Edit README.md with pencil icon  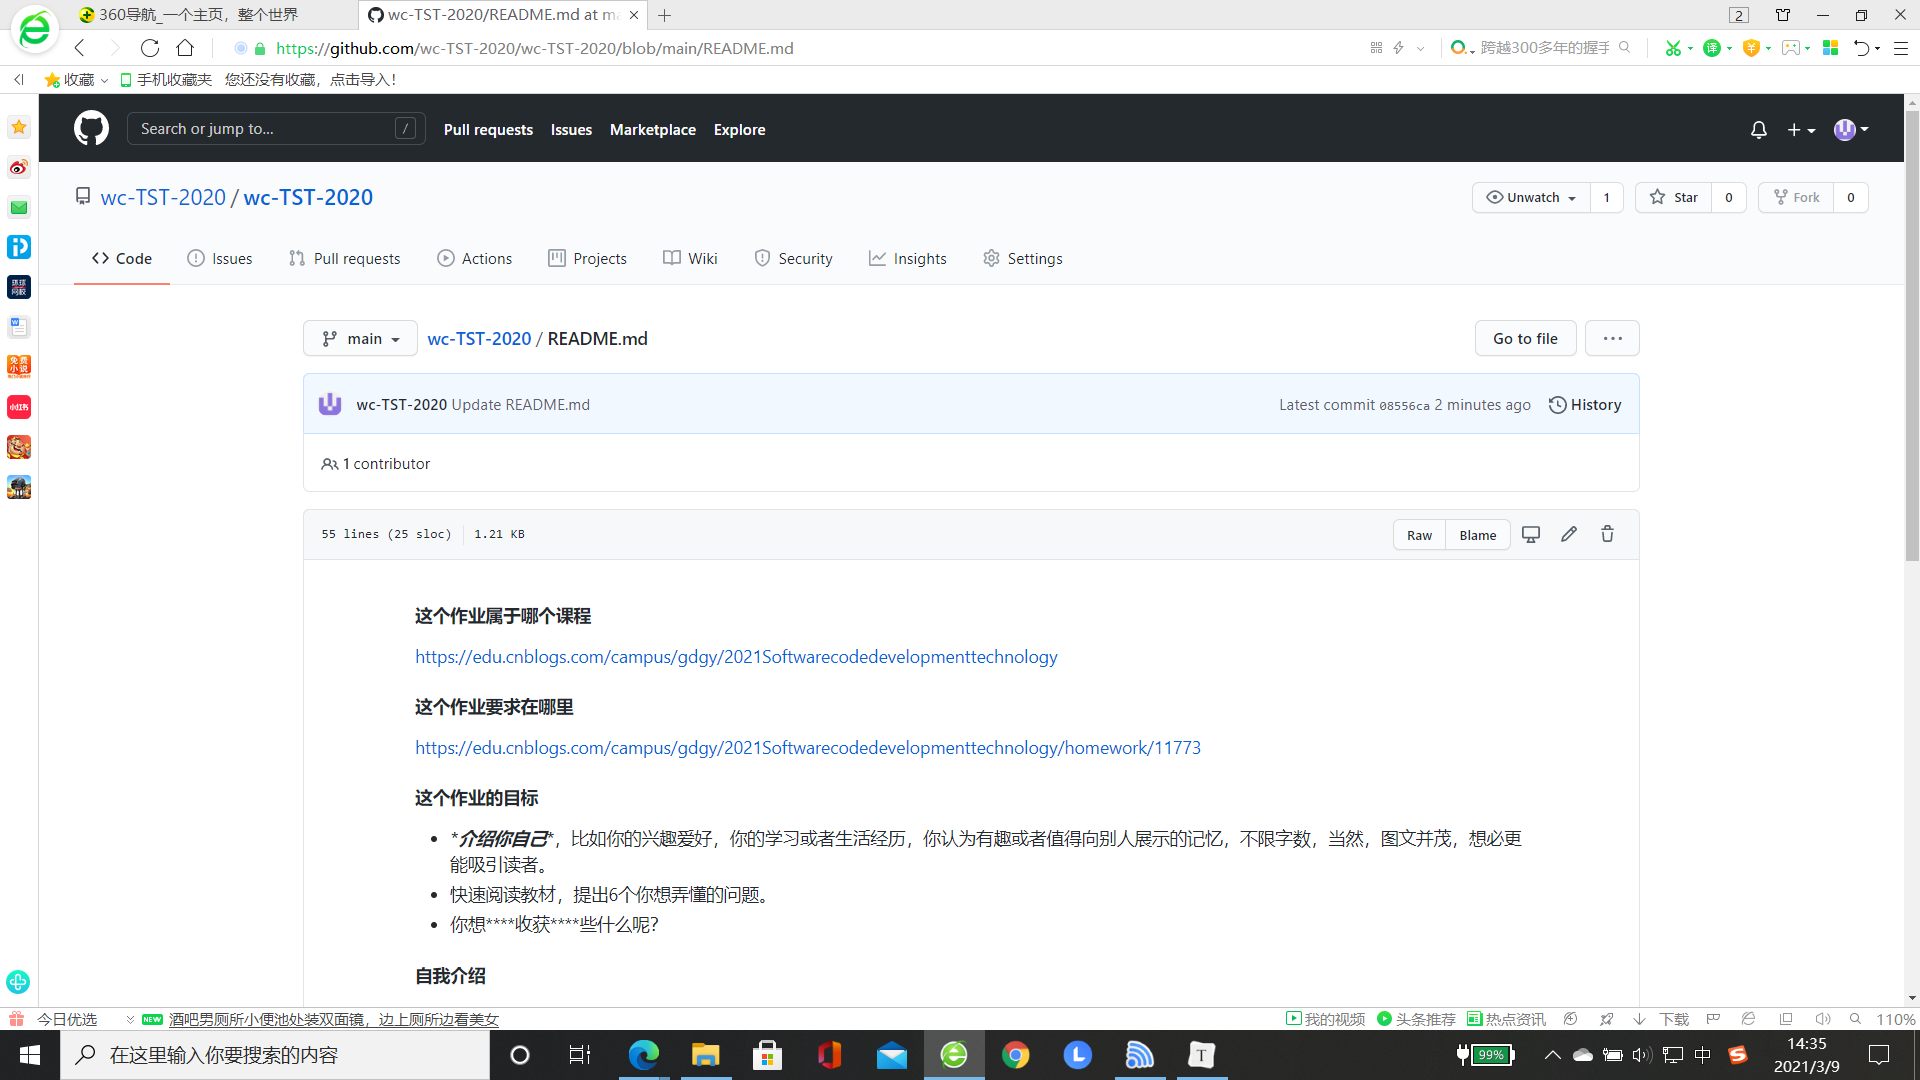1569,534
